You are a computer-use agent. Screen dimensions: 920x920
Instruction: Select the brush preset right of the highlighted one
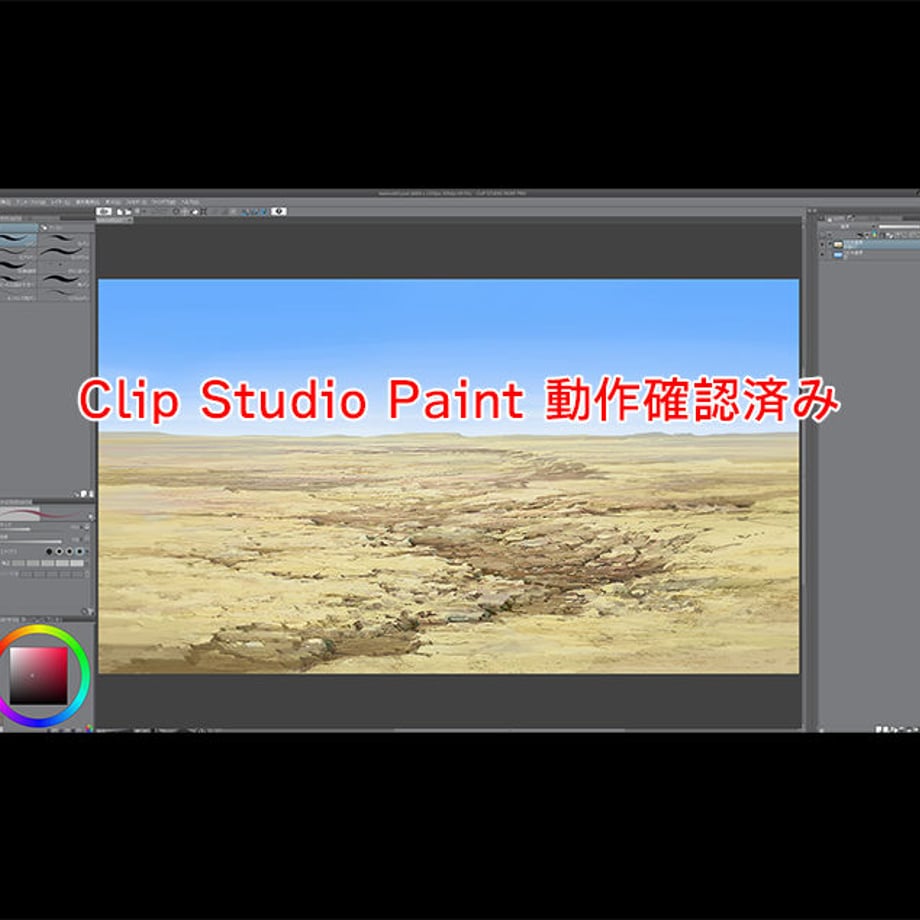pos(63,239)
